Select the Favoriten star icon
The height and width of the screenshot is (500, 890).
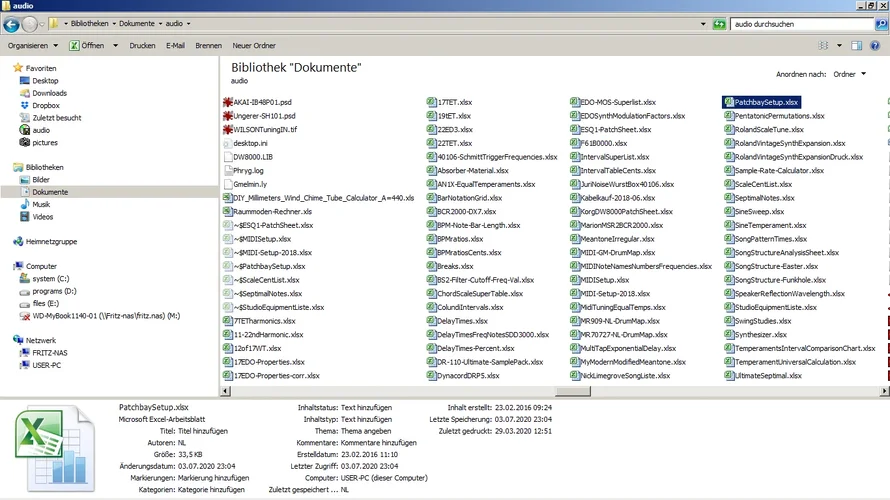pyautogui.click(x=18, y=68)
